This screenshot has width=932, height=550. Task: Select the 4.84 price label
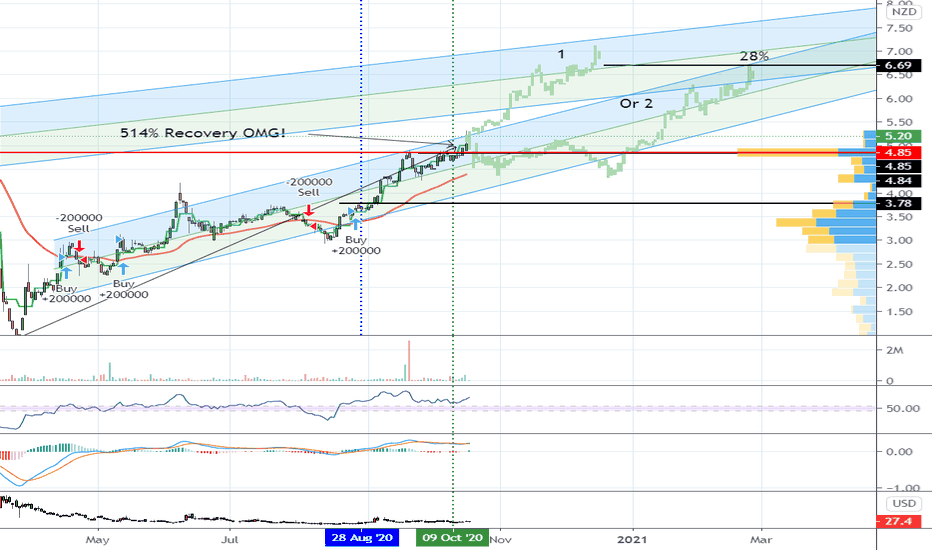(899, 181)
